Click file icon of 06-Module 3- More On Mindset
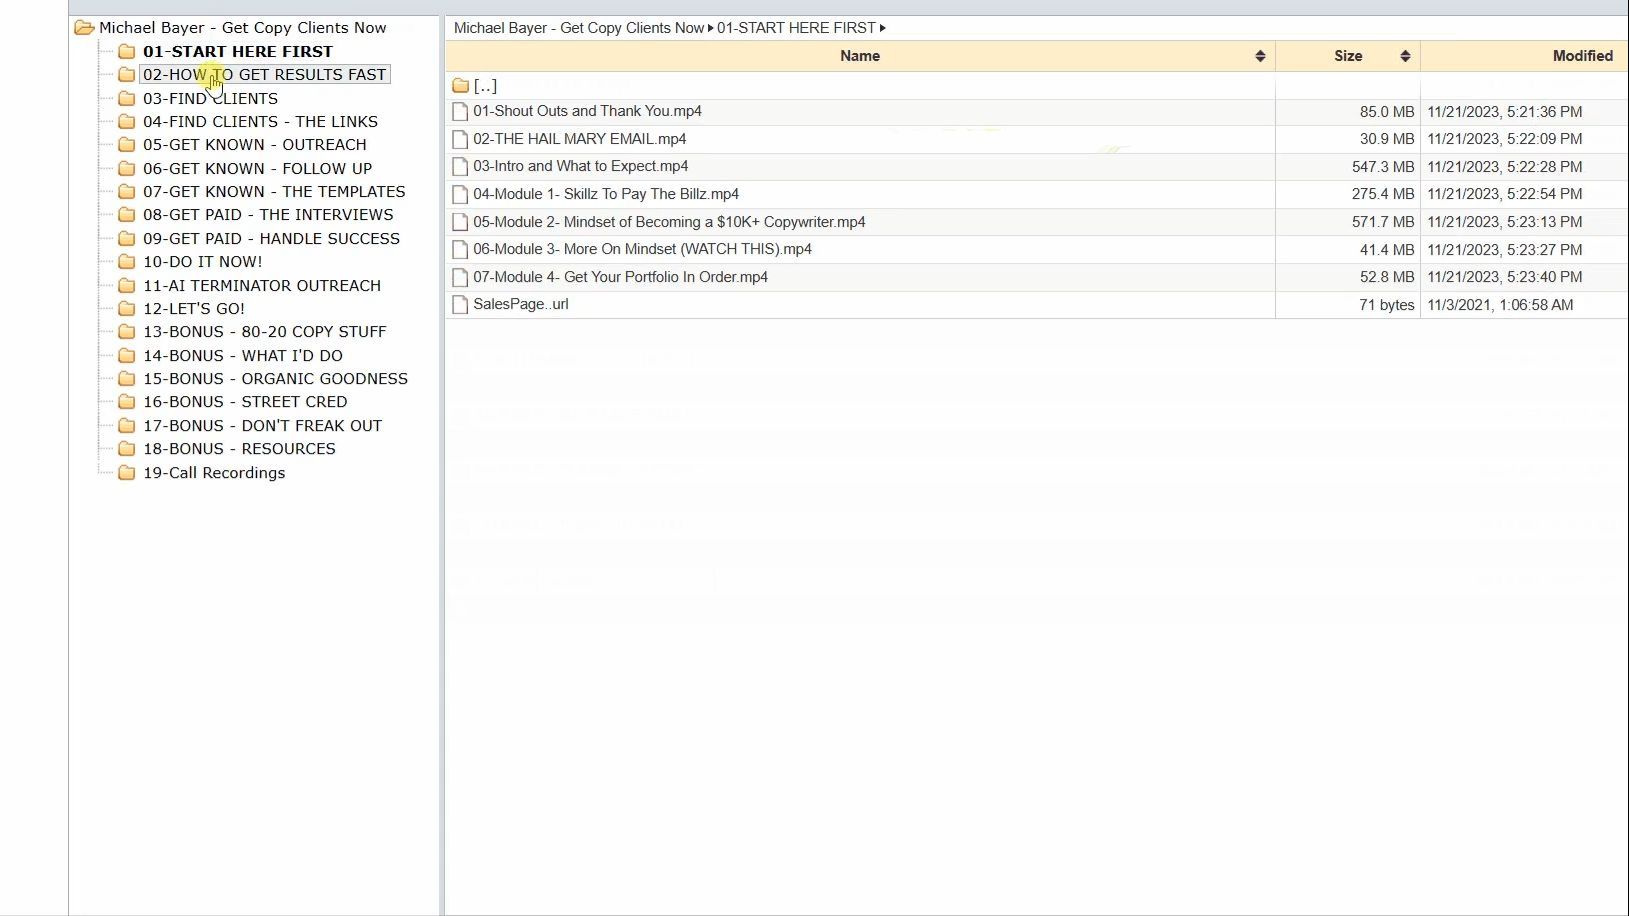The width and height of the screenshot is (1629, 916). point(460,249)
